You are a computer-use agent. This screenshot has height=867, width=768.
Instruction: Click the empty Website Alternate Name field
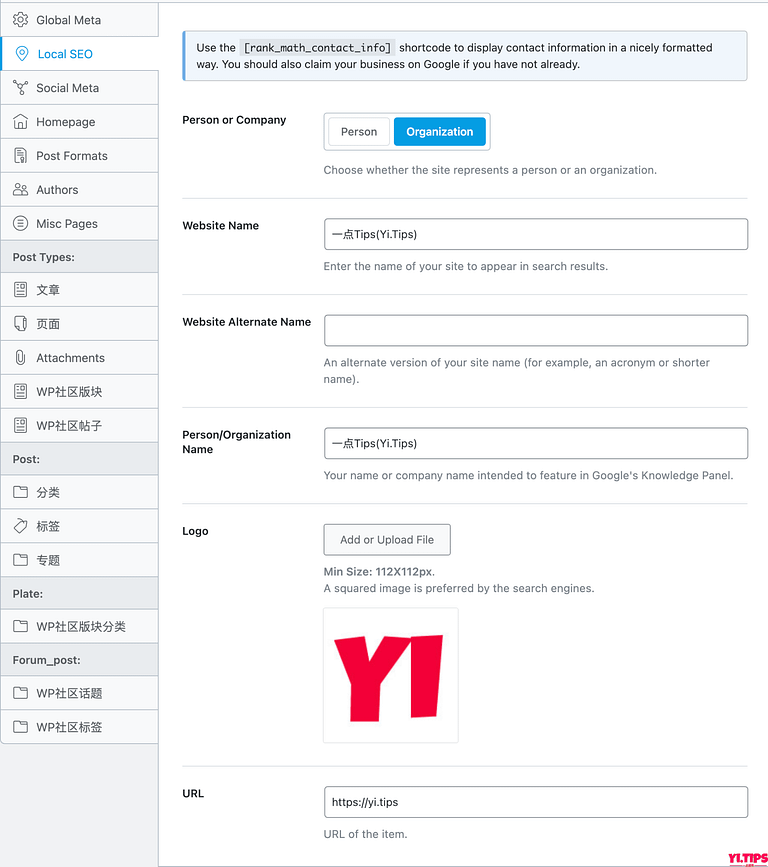pyautogui.click(x=536, y=330)
